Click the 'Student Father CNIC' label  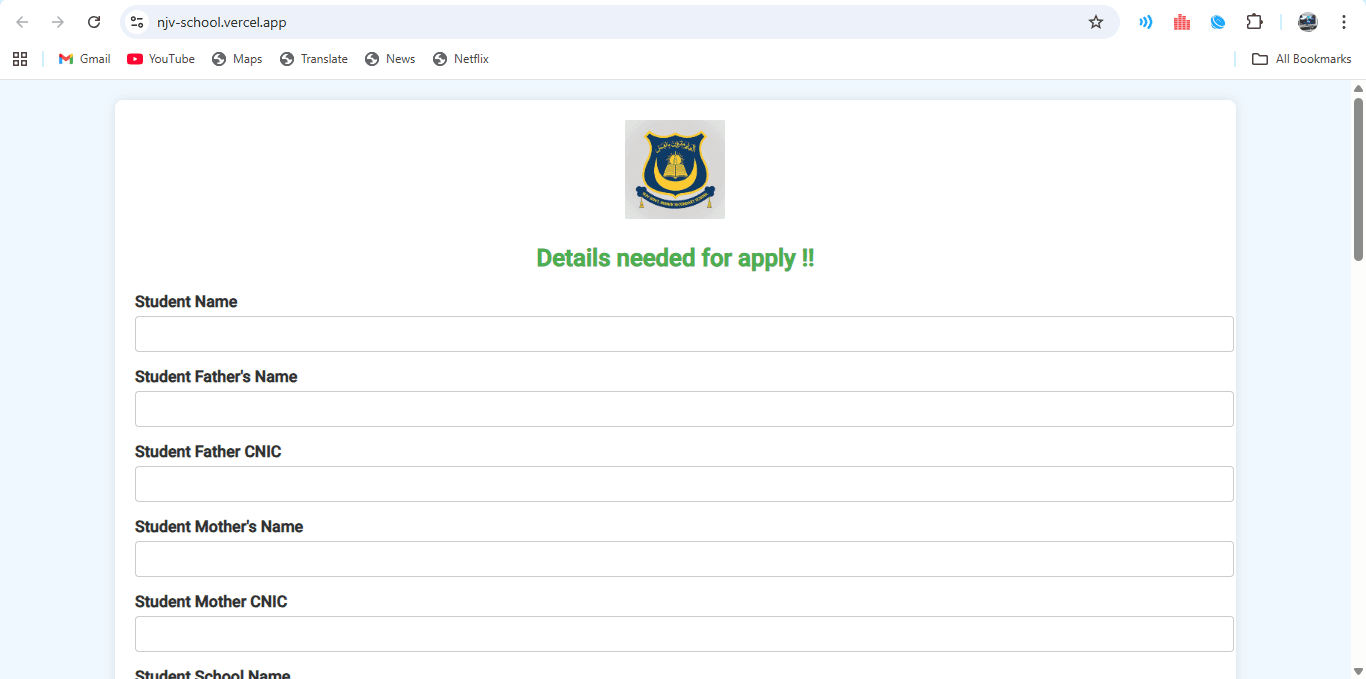click(x=208, y=452)
